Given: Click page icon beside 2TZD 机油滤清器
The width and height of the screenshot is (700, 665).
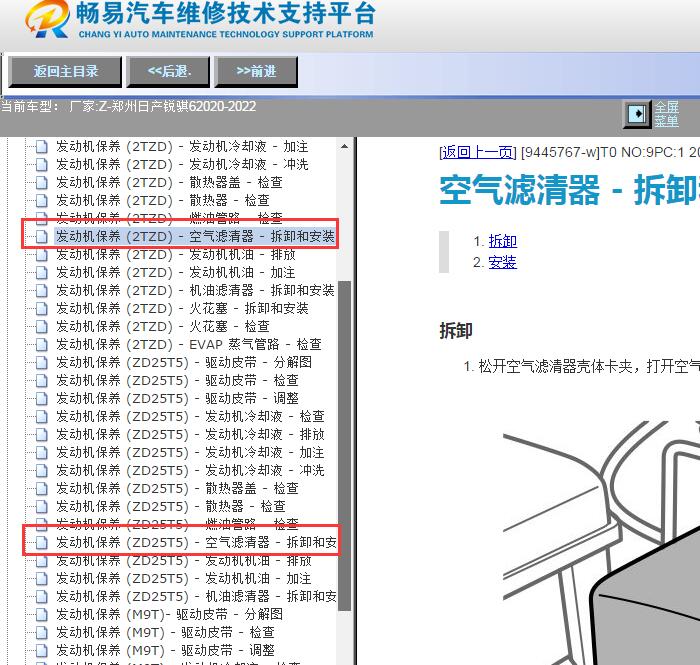Looking at the screenshot, I should [x=42, y=290].
